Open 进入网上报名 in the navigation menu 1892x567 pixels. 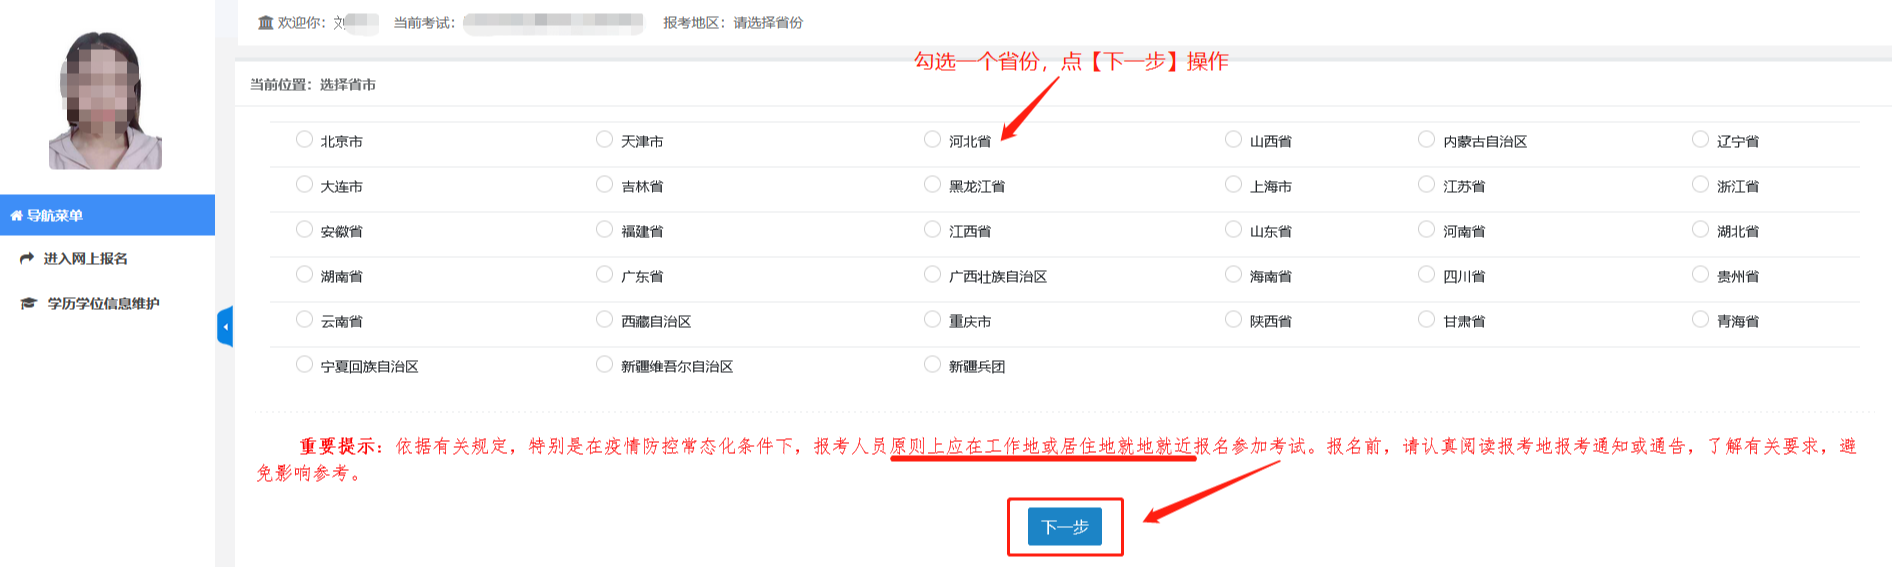(85, 259)
